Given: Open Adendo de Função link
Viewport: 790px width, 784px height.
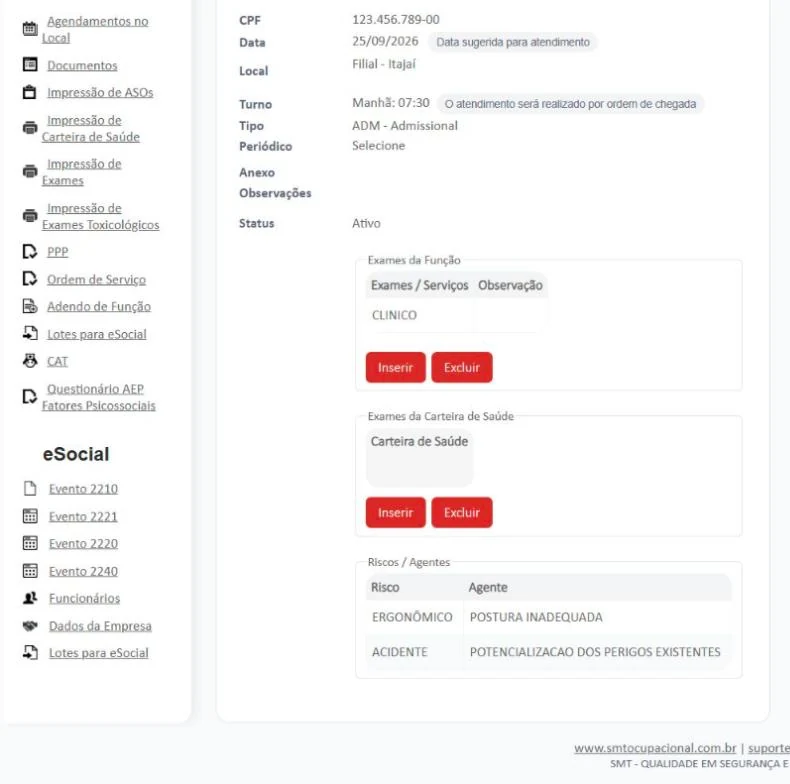Looking at the screenshot, I should pos(99,306).
